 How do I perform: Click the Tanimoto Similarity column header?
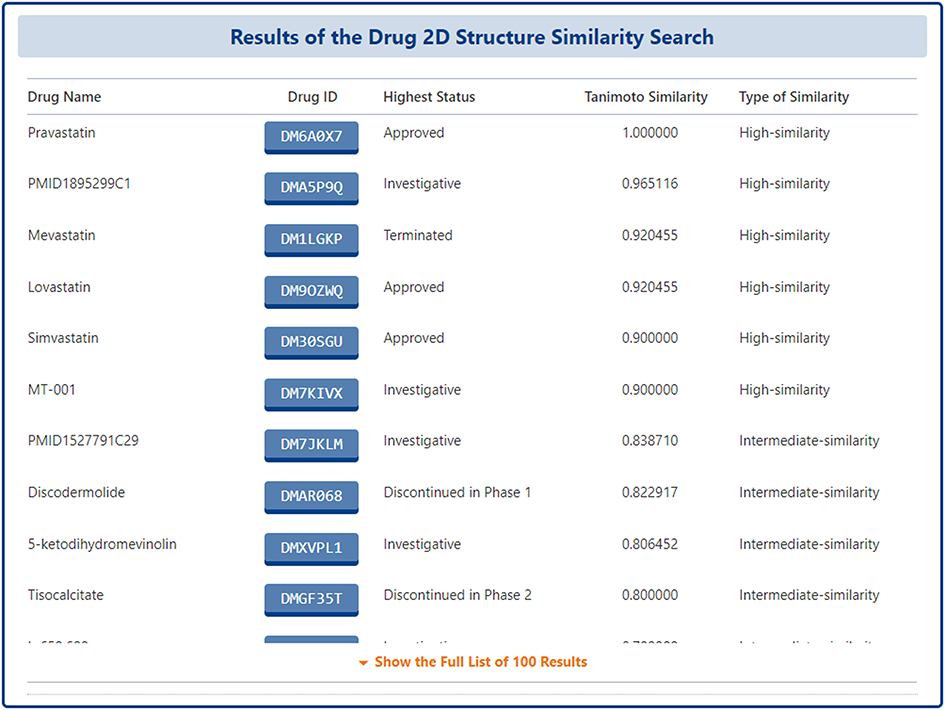pyautogui.click(x=646, y=97)
